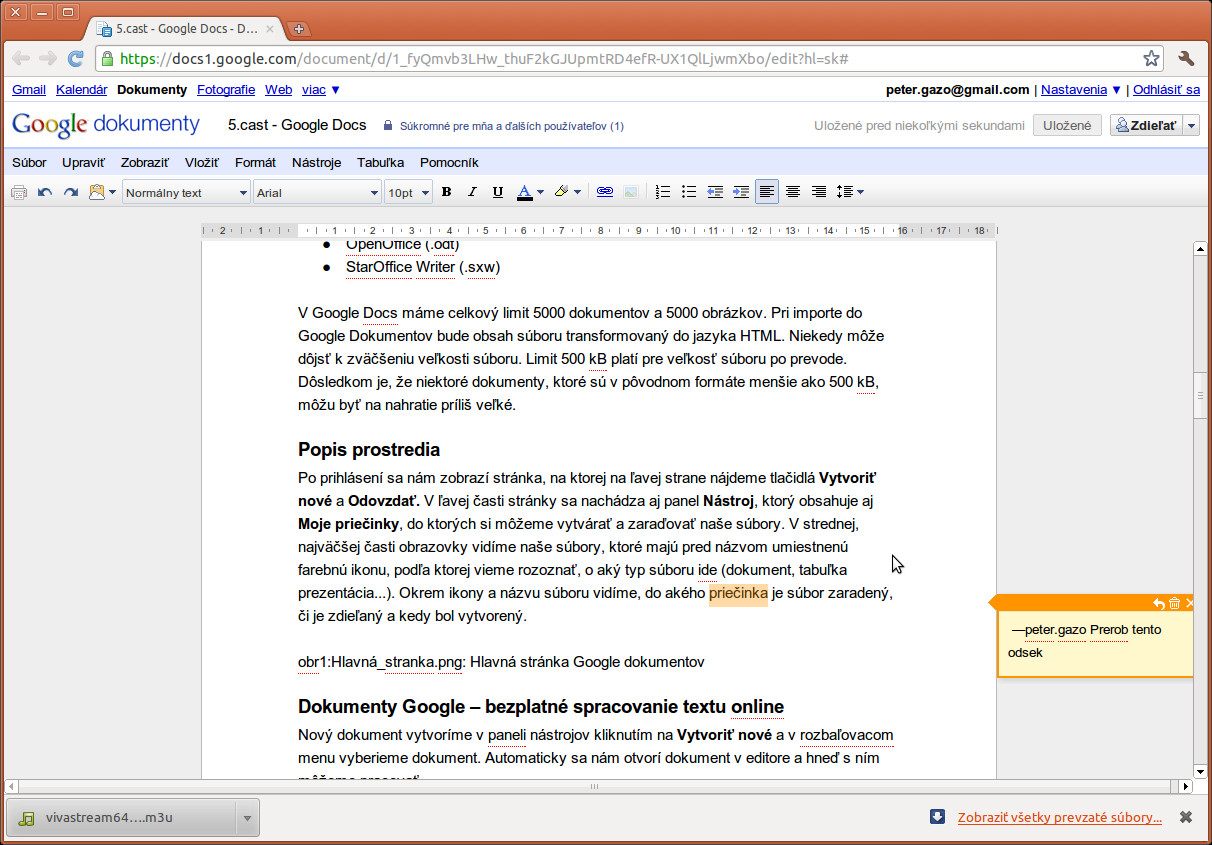The image size is (1212, 845).
Task: Redo the last undone action
Action: [71, 192]
